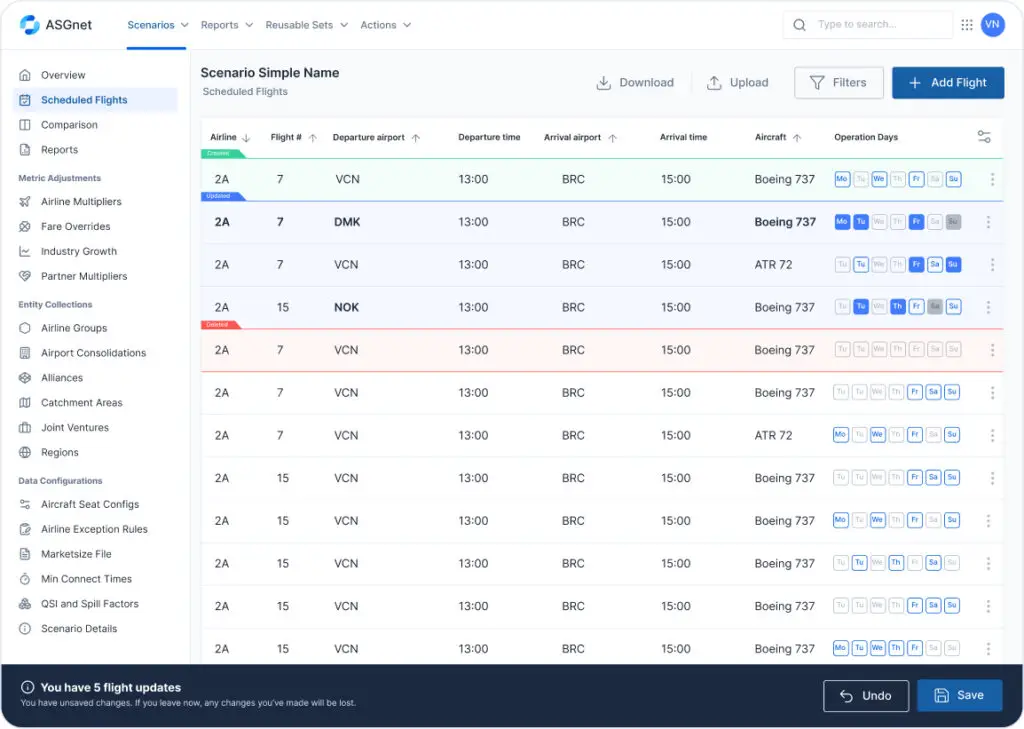1024x729 pixels.
Task: Click the ASGnet logo icon
Action: 30,25
